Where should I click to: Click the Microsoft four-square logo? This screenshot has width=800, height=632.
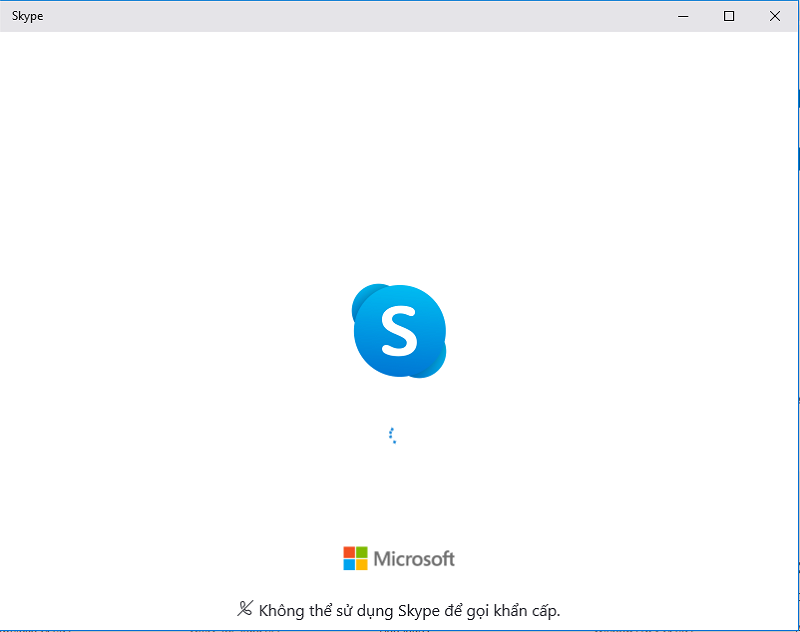(x=355, y=557)
